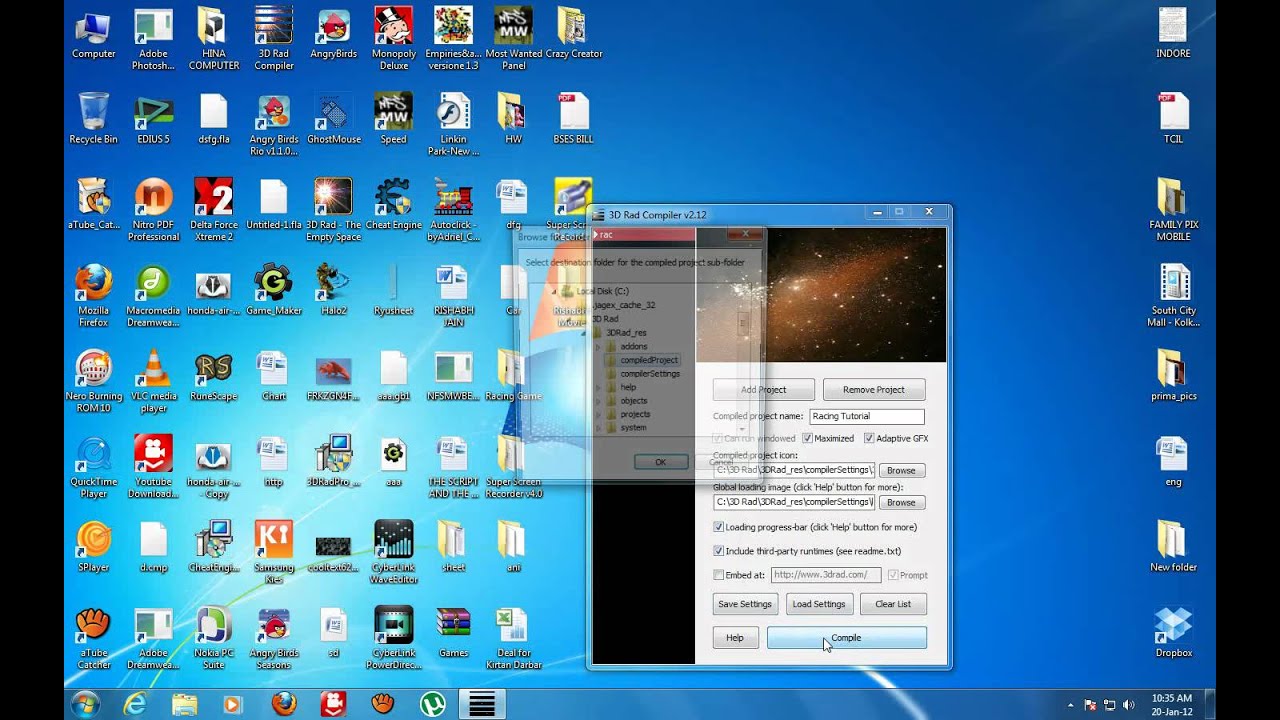Open the Recycle Bin
The image size is (1280, 720).
[94, 119]
